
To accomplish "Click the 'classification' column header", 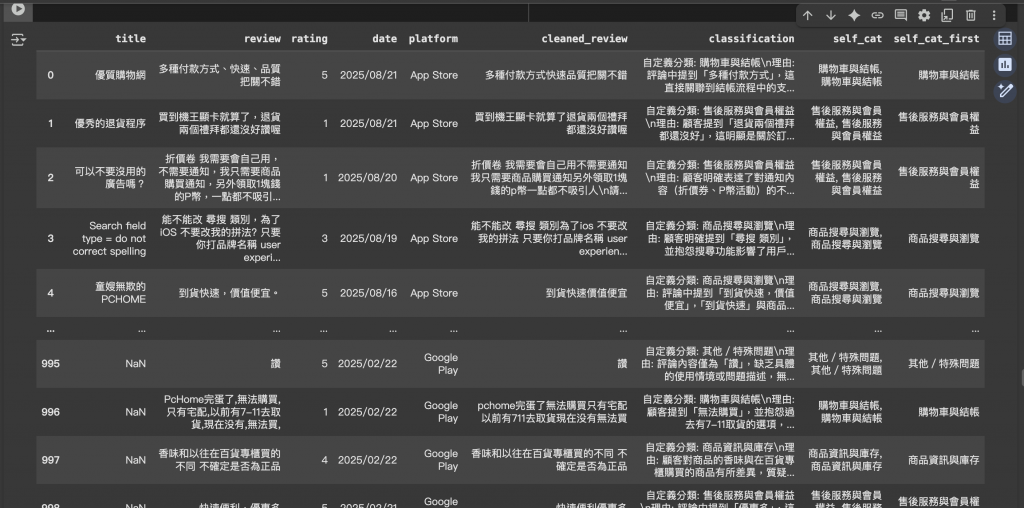I will [x=752, y=39].
